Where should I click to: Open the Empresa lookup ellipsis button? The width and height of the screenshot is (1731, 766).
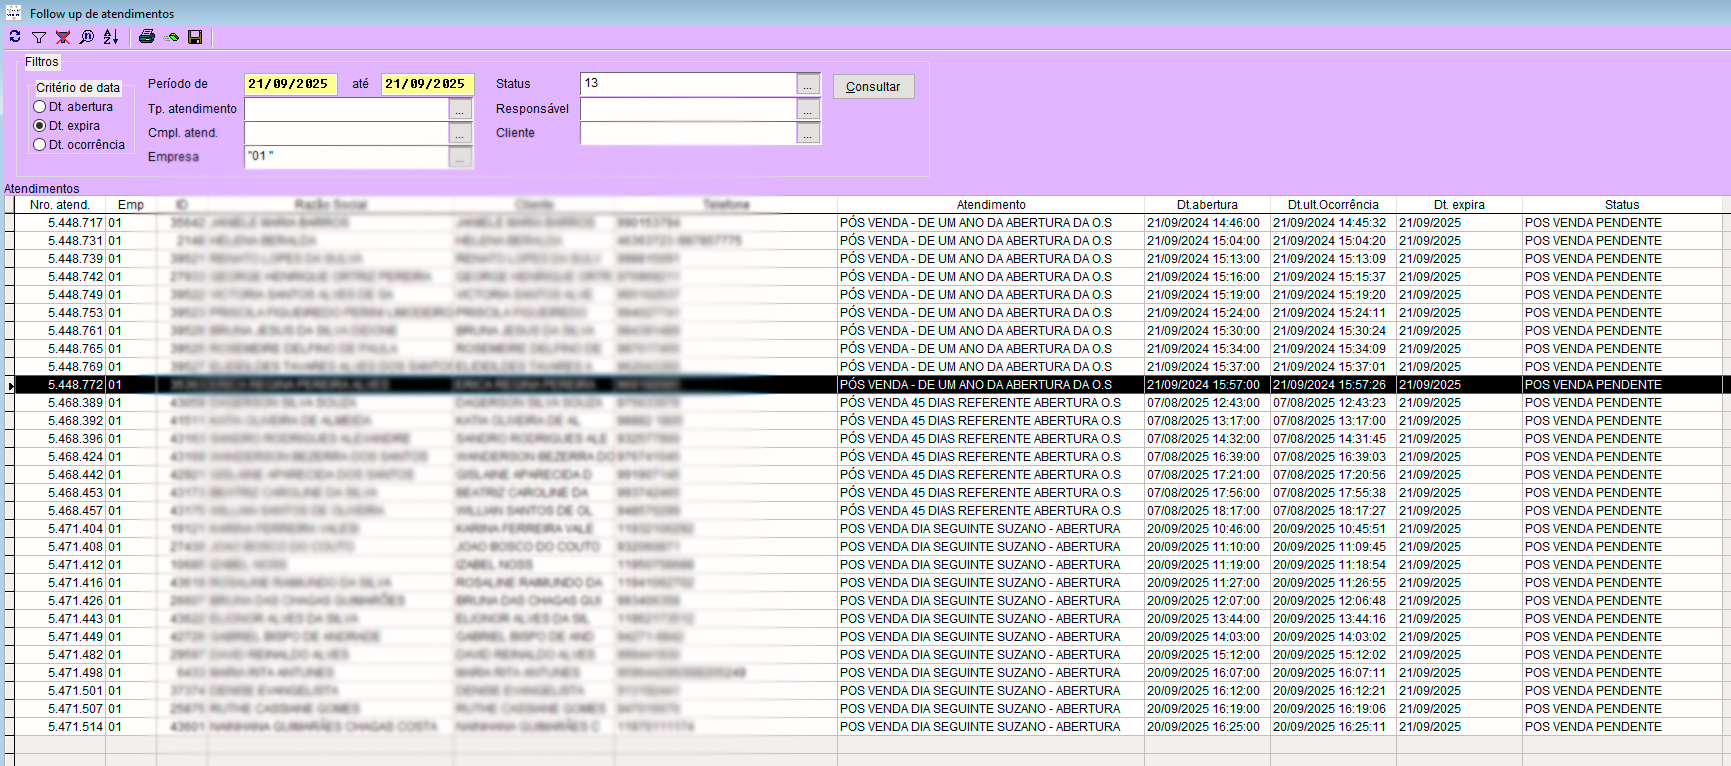point(460,157)
